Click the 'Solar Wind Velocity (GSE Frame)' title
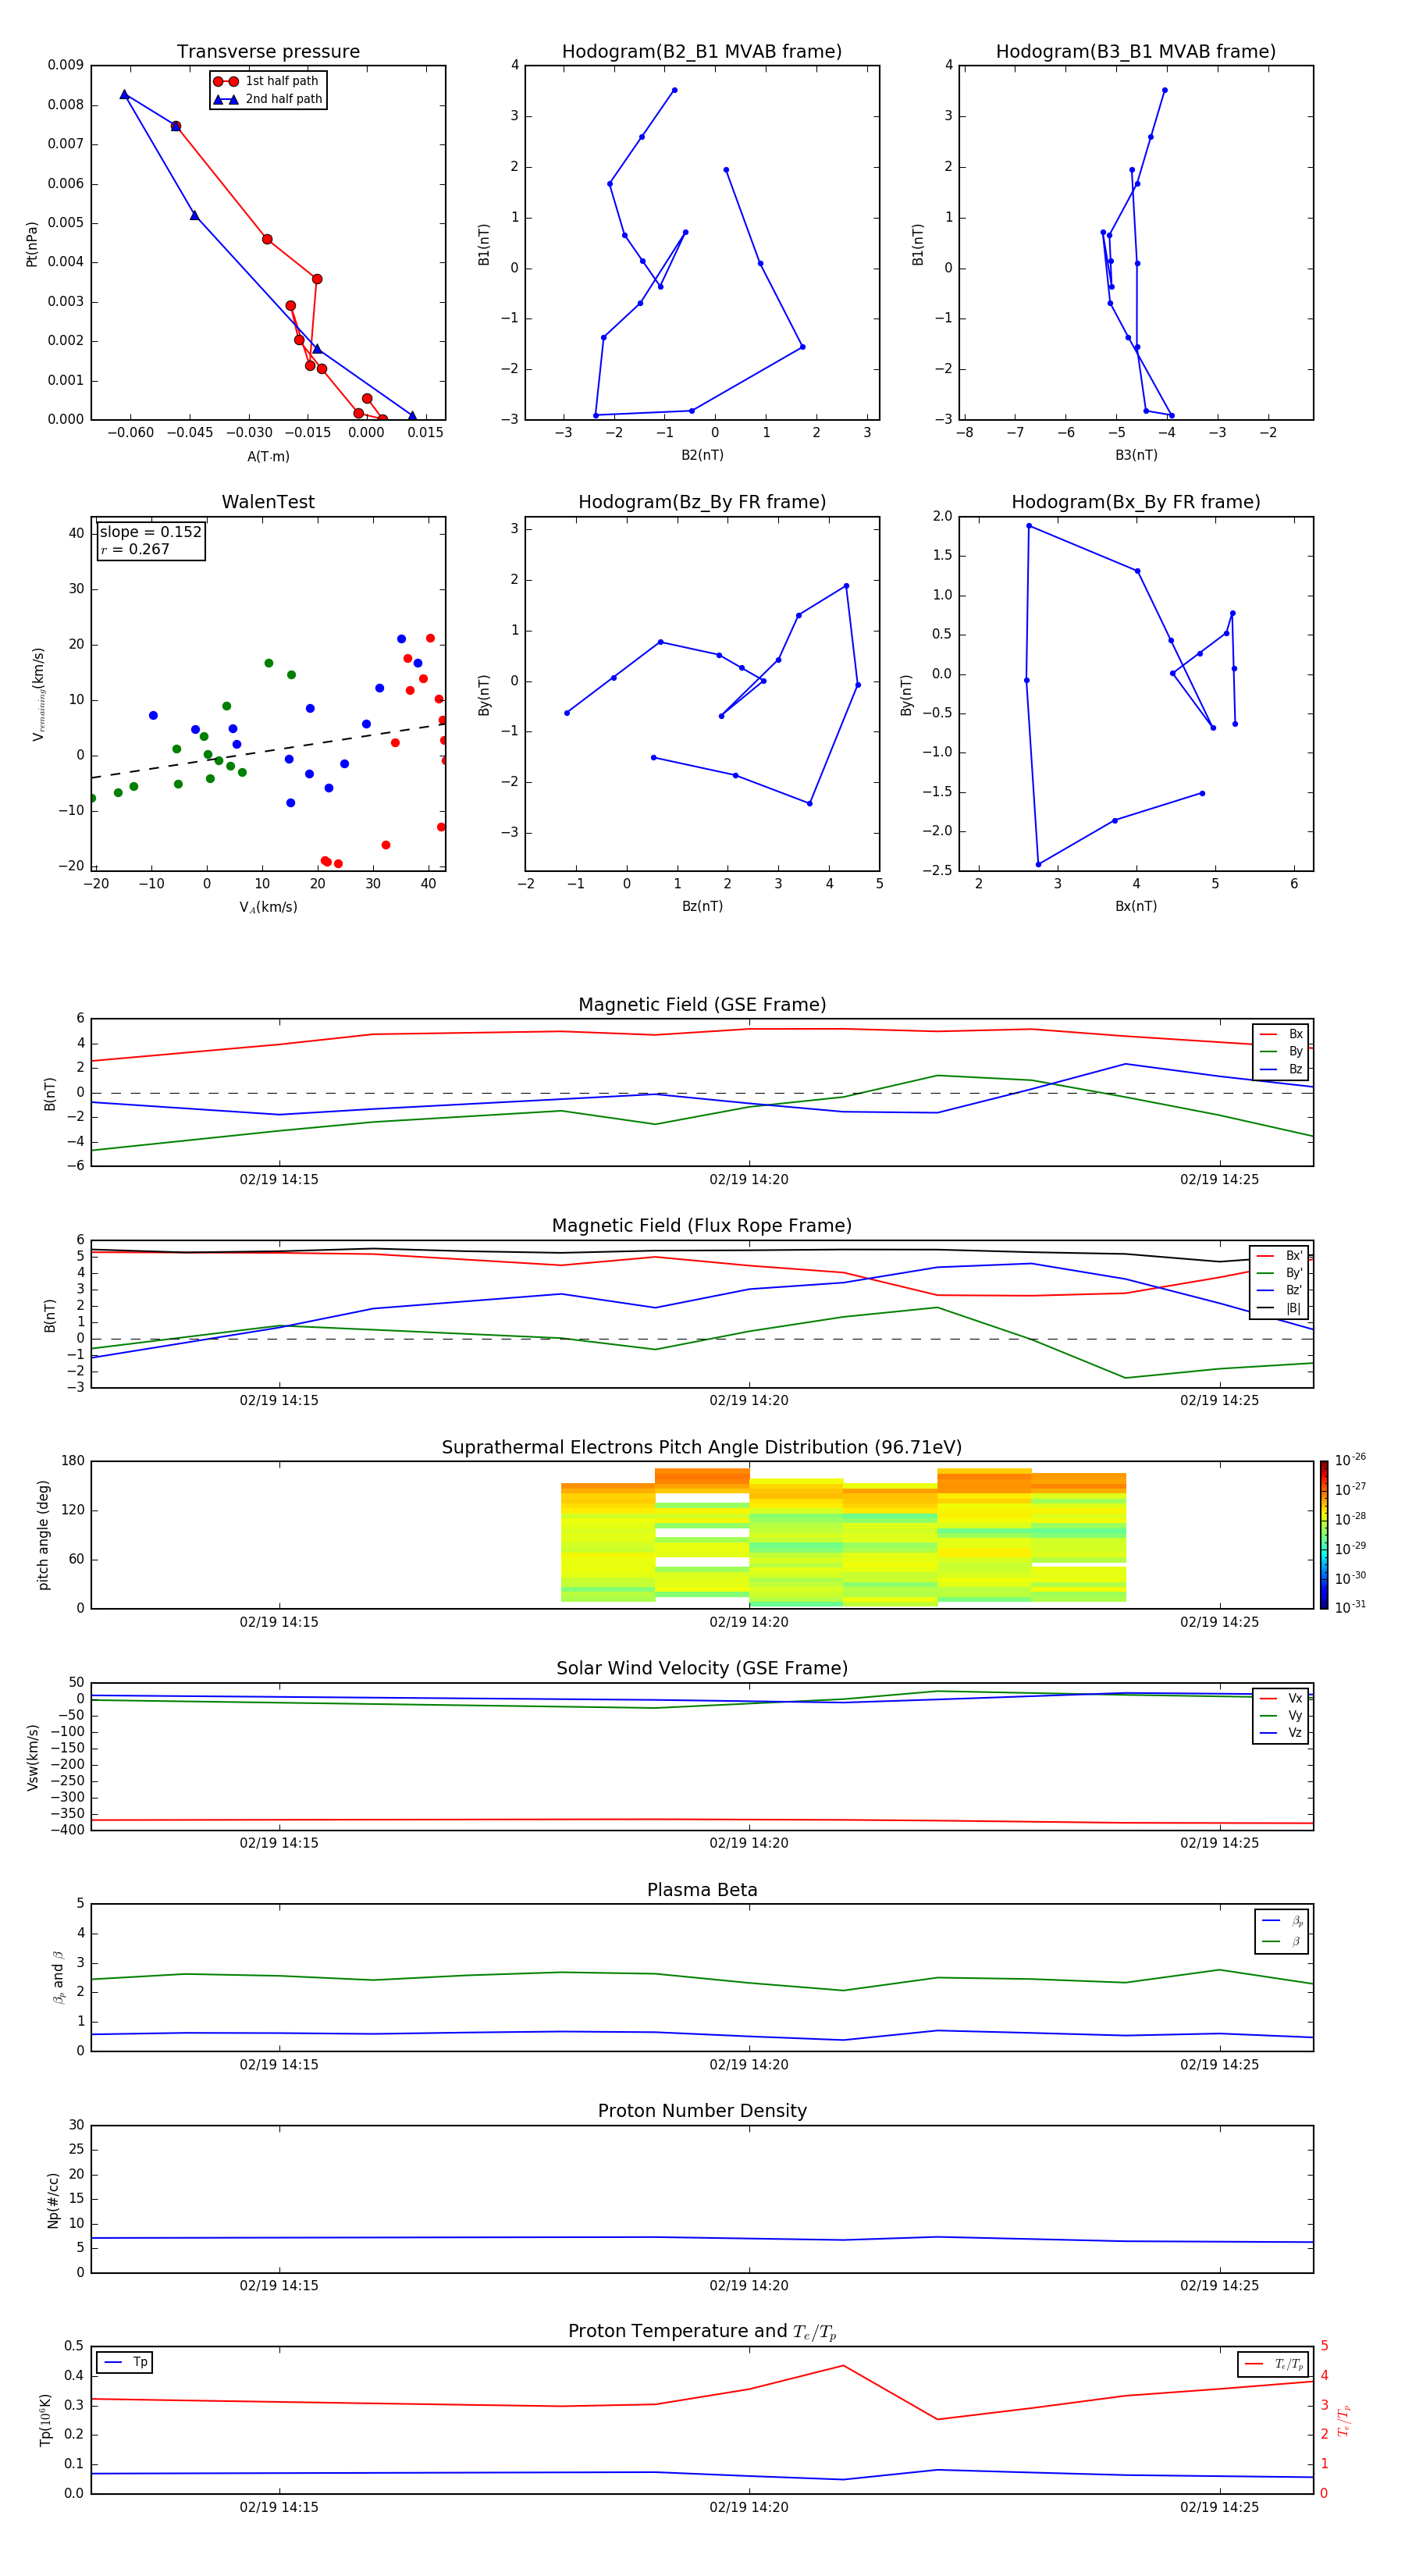The image size is (1405, 2576). click(x=702, y=1669)
